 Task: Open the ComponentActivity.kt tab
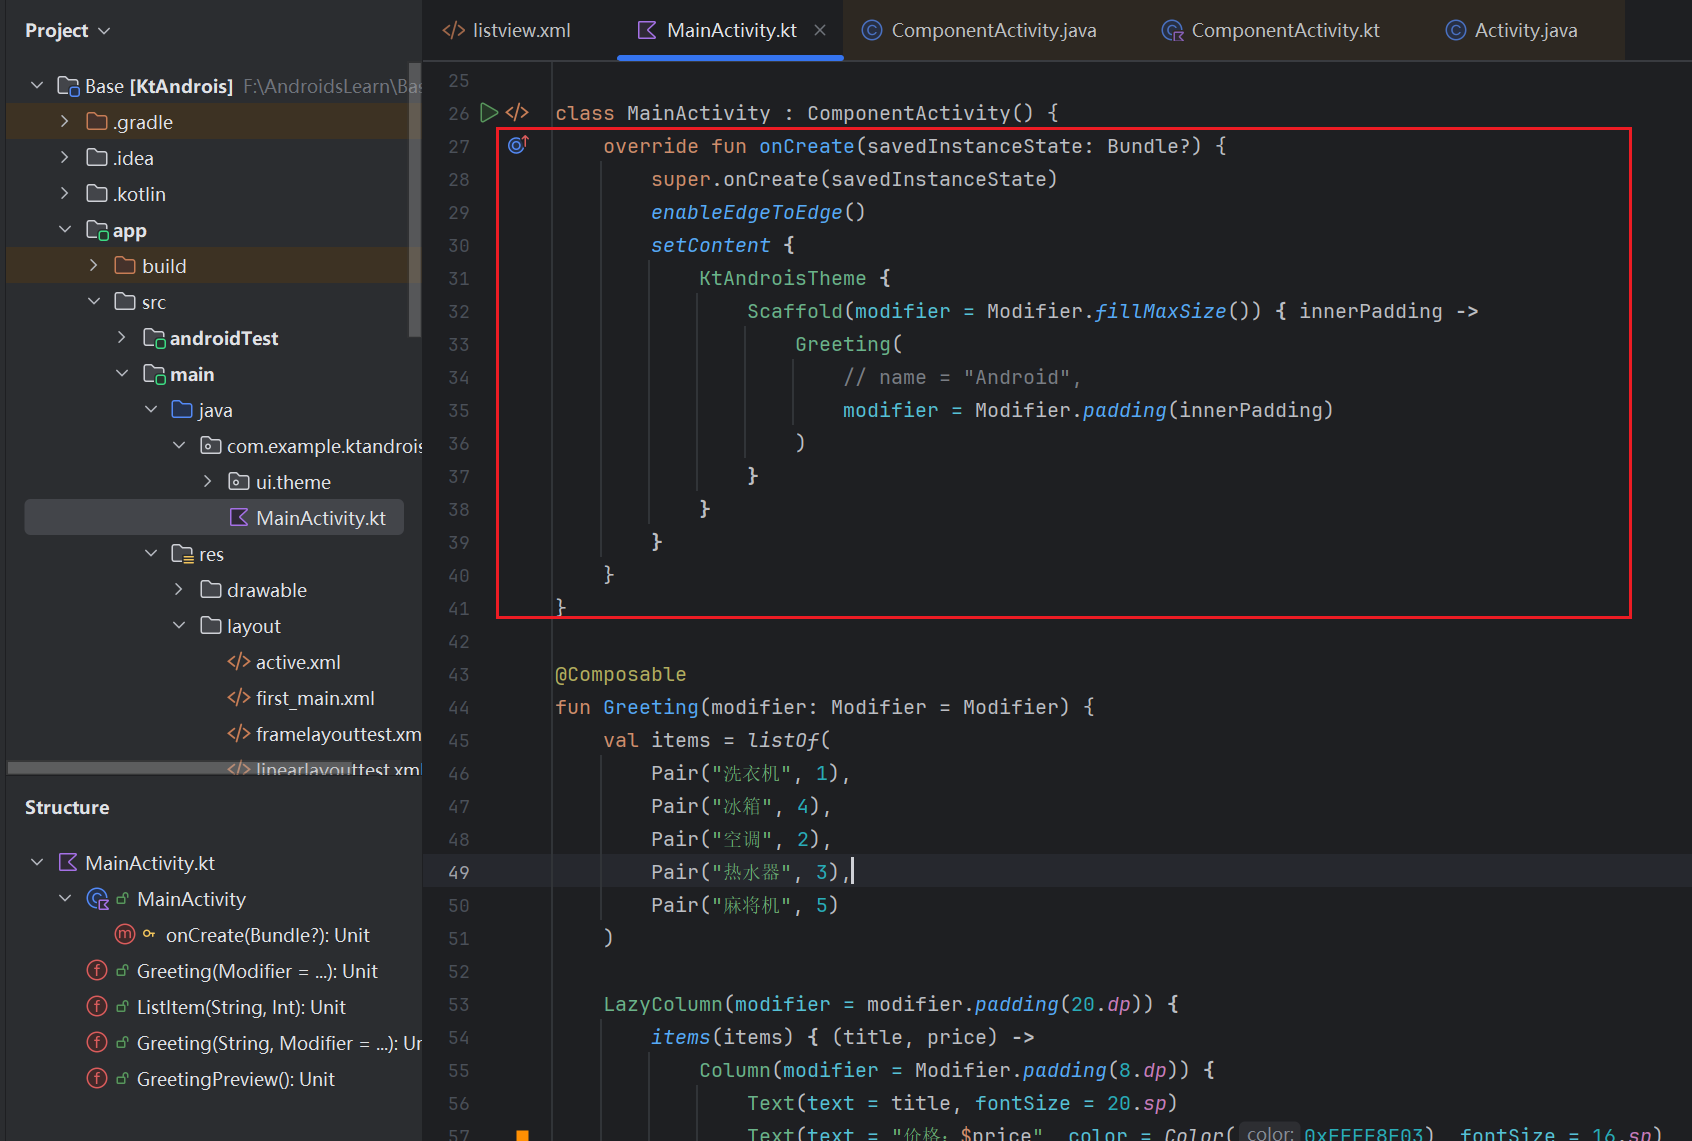point(1270,30)
